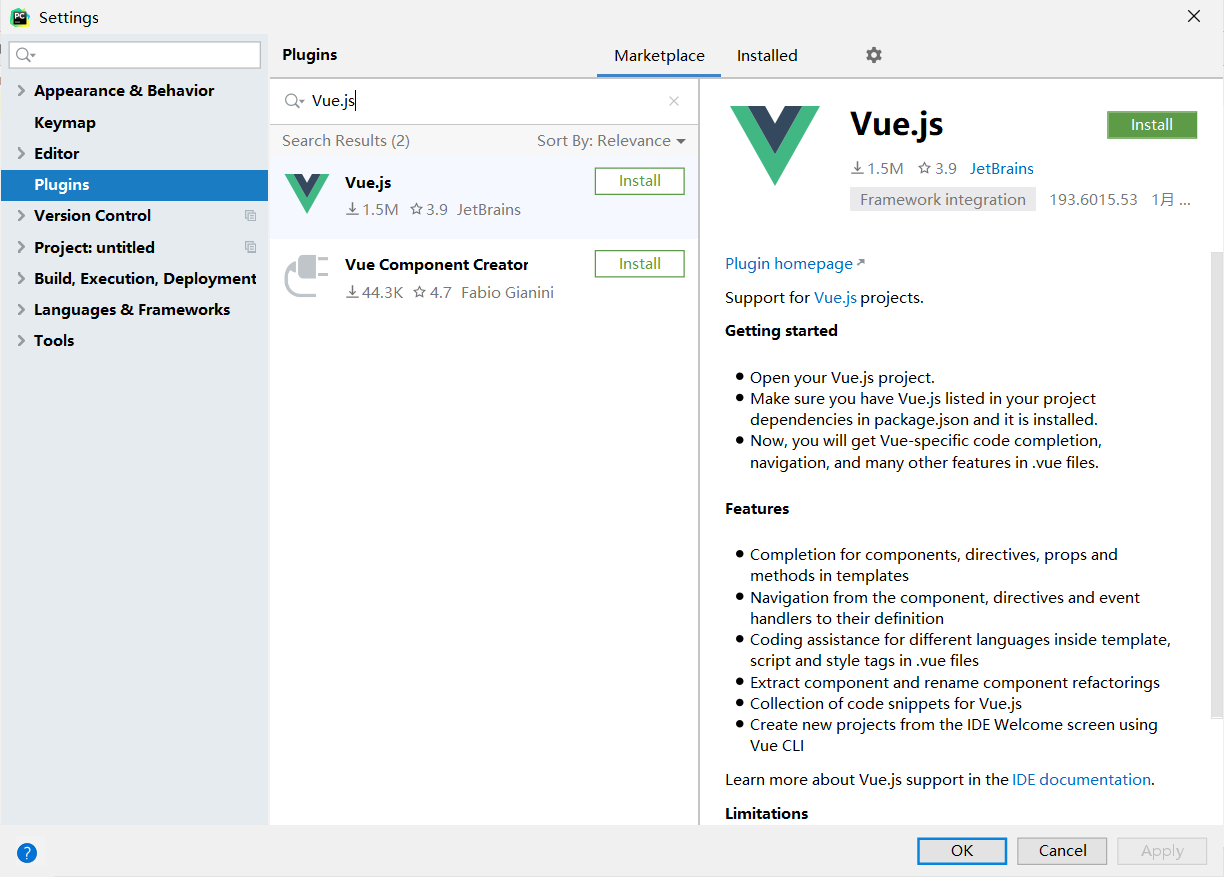Open the plugins settings gear icon
Image resolution: width=1224 pixels, height=877 pixels.
[874, 55]
